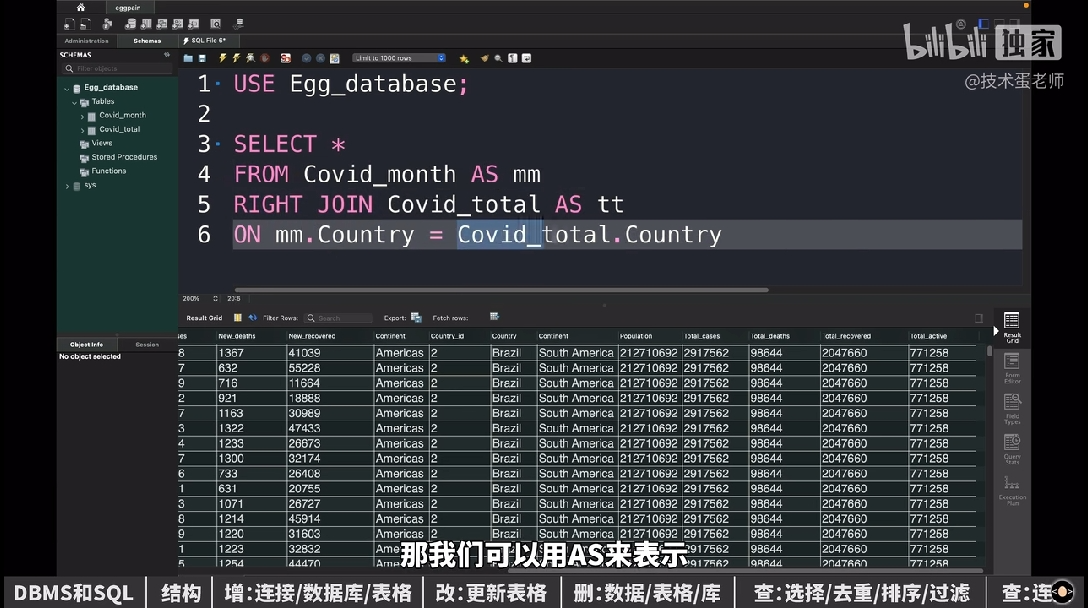Open a new SQL query tab icon
Image resolution: width=1088 pixels, height=608 pixels.
click(69, 23)
